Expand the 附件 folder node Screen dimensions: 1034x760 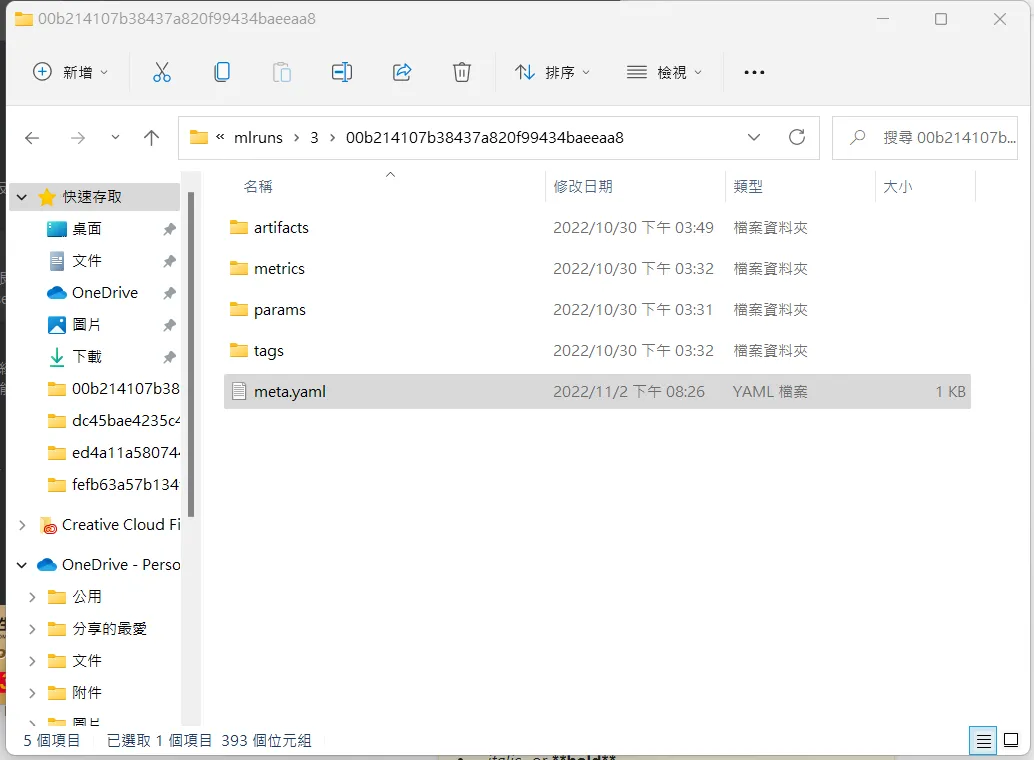click(32, 693)
